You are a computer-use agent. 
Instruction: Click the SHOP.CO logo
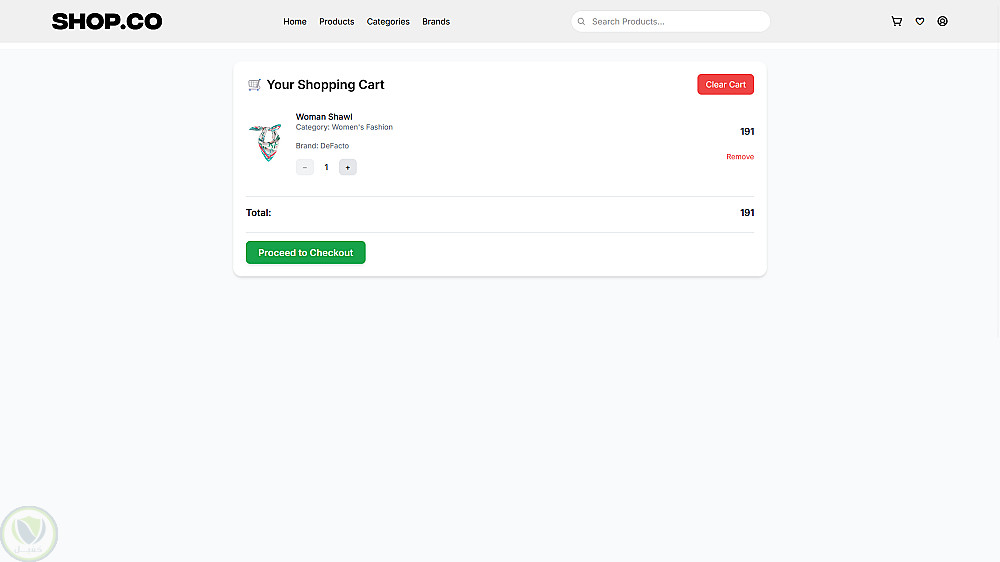(107, 21)
